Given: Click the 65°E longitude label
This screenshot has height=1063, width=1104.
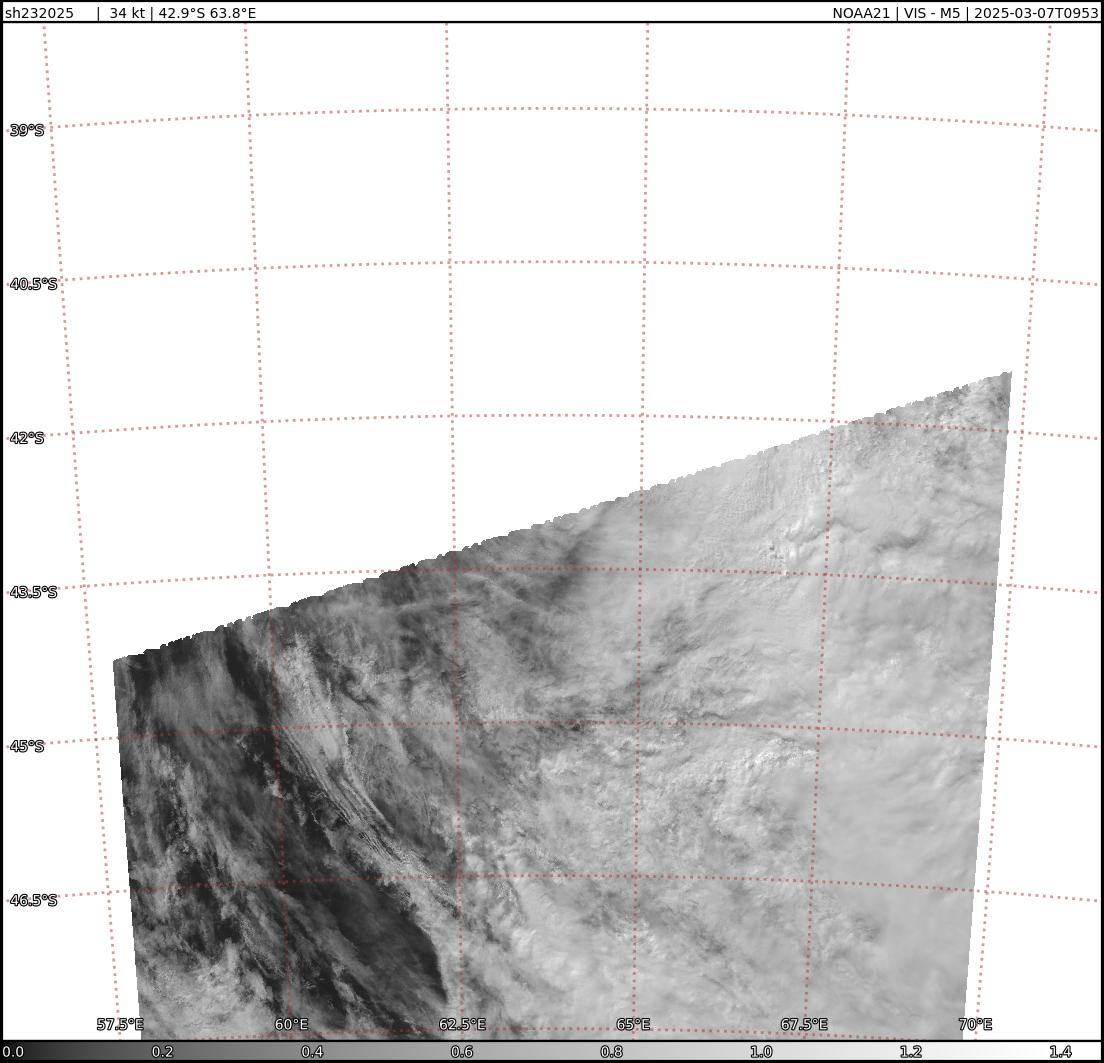Looking at the screenshot, I should click(633, 1024).
